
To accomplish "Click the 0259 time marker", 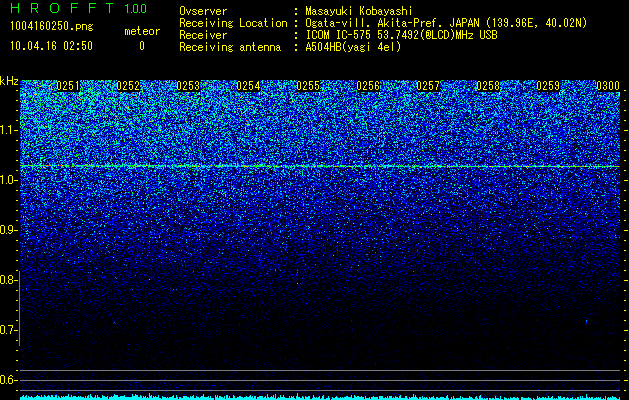I will 548,86.
